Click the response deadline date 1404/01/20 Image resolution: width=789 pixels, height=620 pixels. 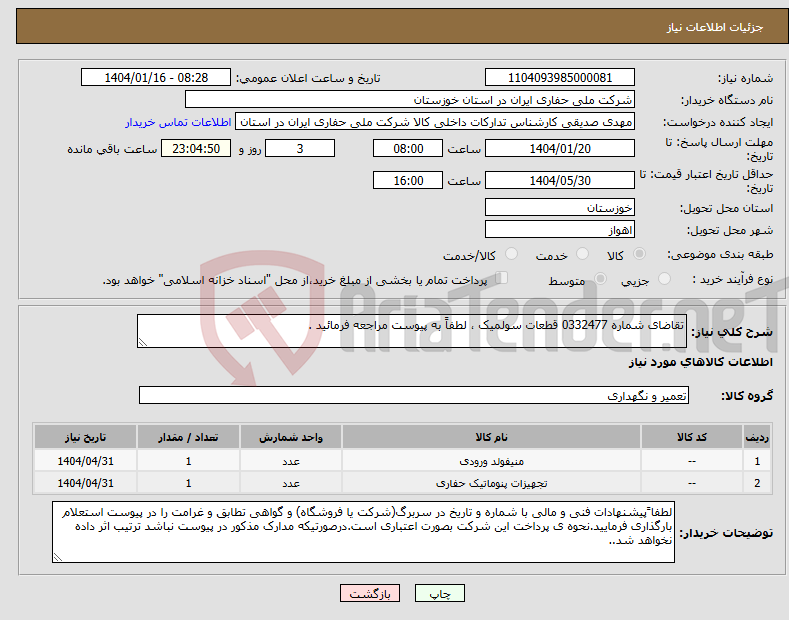pyautogui.click(x=560, y=148)
